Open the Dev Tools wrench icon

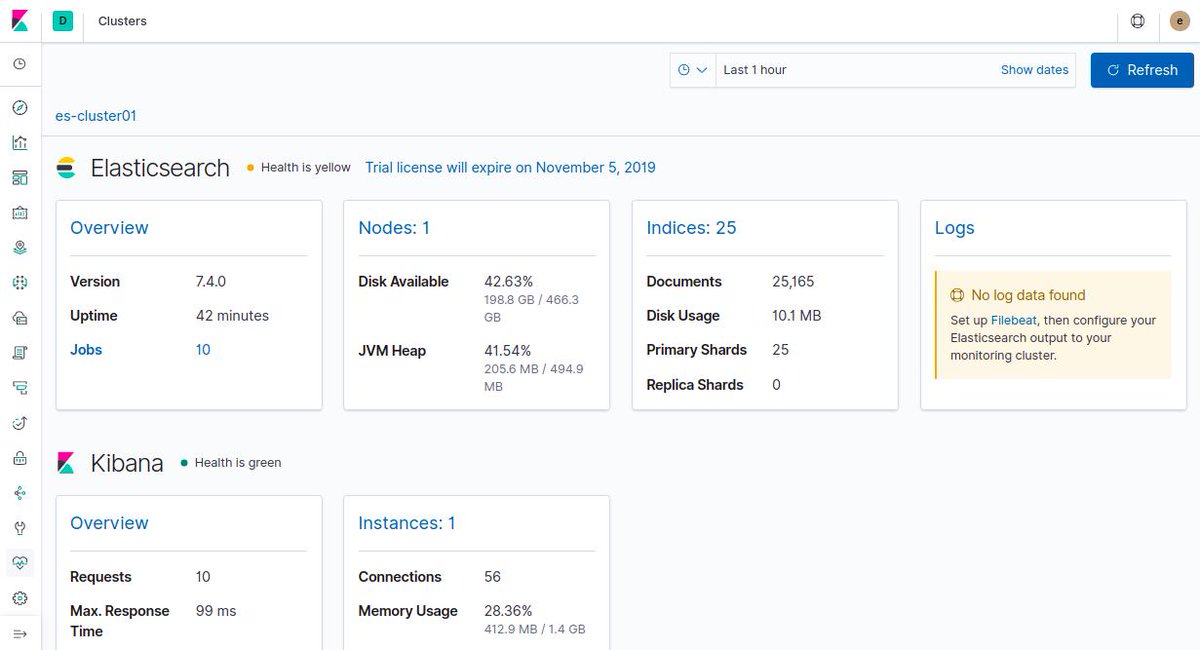20,528
